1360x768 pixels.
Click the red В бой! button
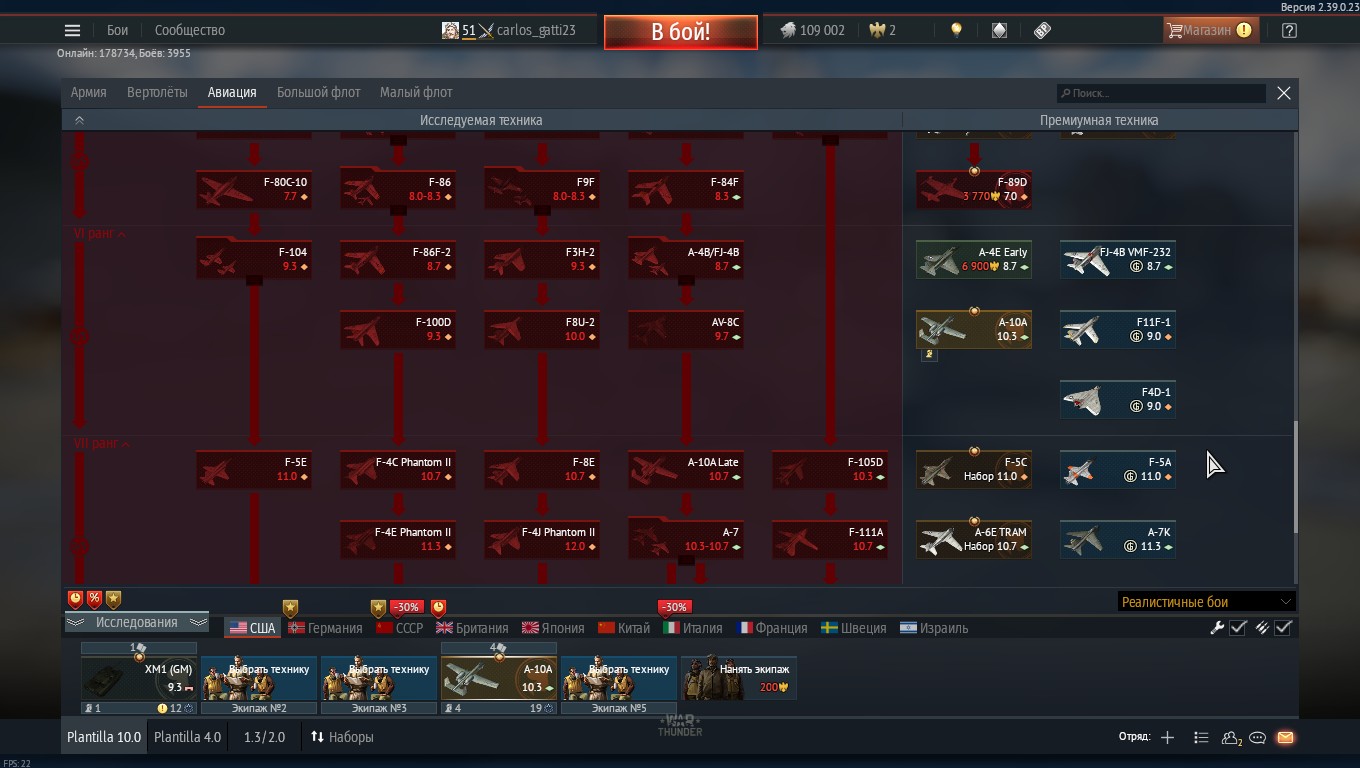680,31
